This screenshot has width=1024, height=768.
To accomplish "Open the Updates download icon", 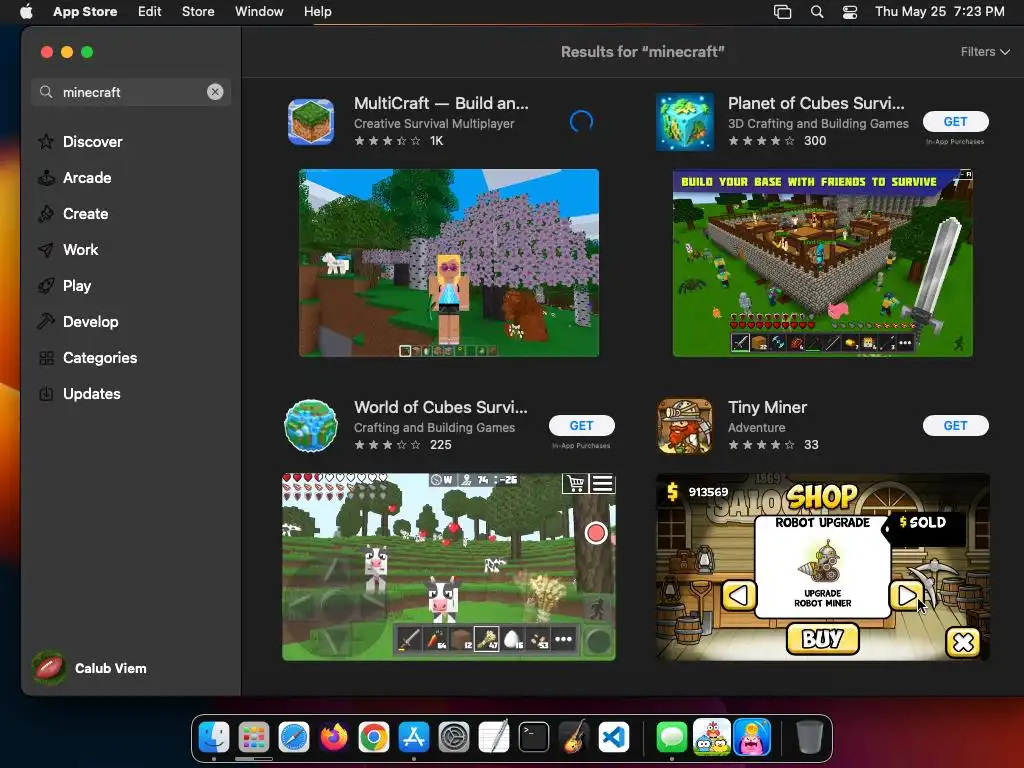I will 46,394.
